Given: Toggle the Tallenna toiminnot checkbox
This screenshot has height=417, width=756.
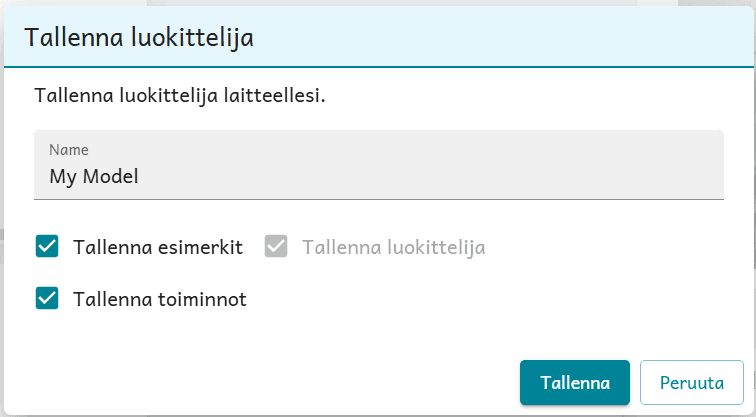Looking at the screenshot, I should coord(47,297).
